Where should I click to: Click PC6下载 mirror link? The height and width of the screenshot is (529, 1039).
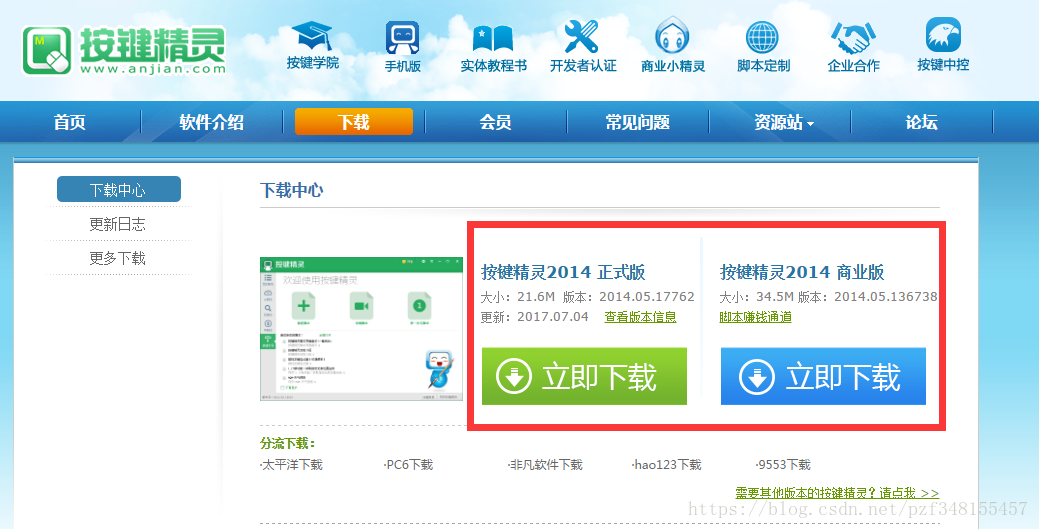408,465
